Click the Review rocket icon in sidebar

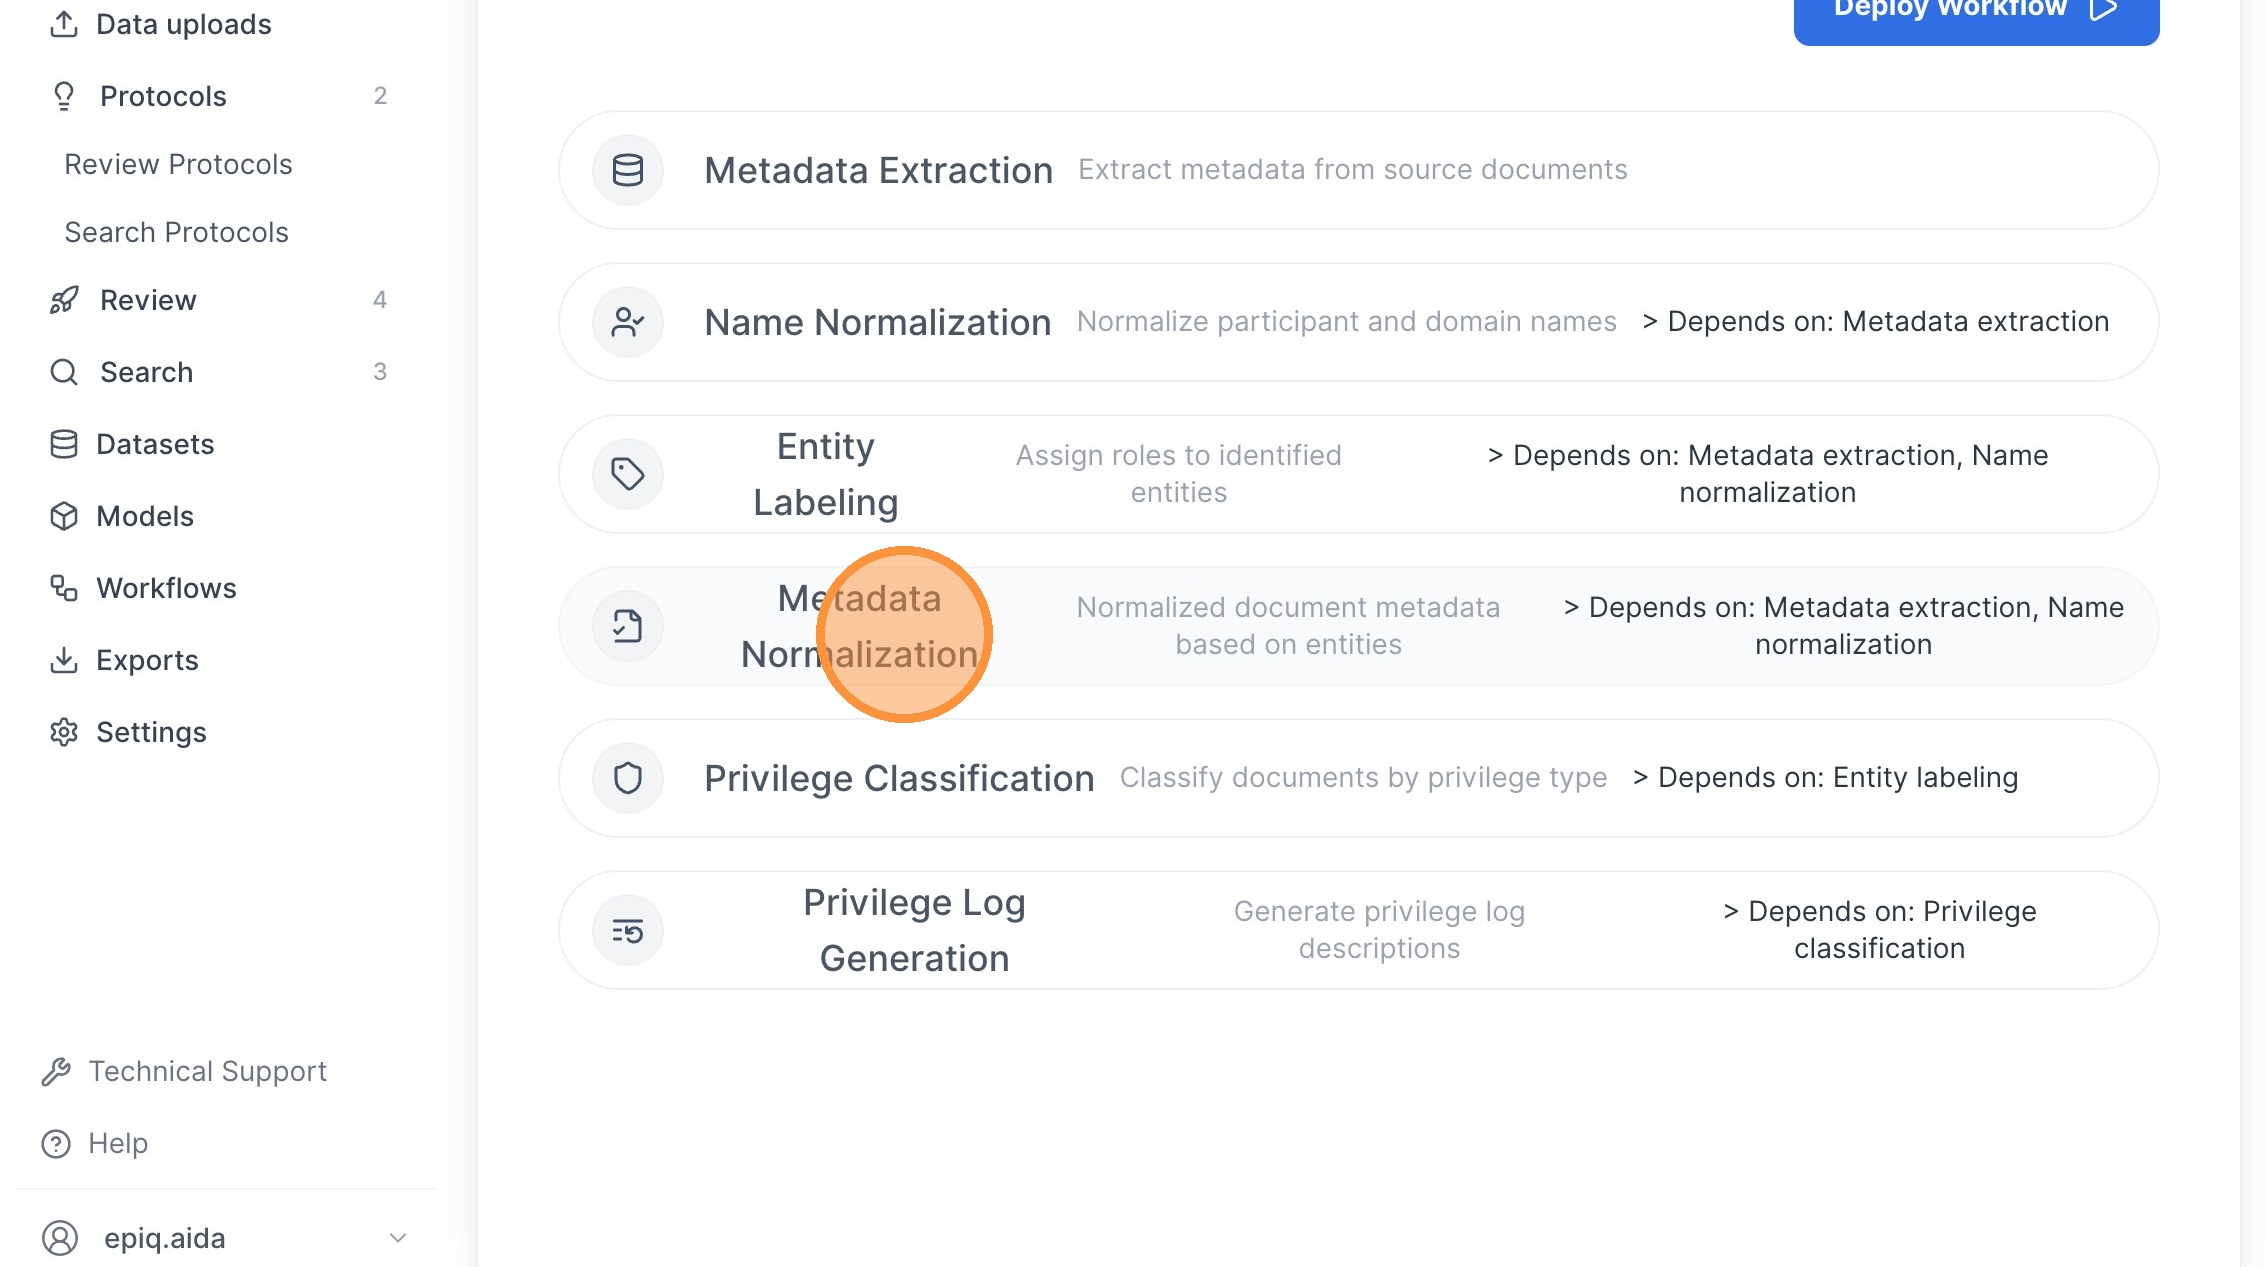click(64, 300)
